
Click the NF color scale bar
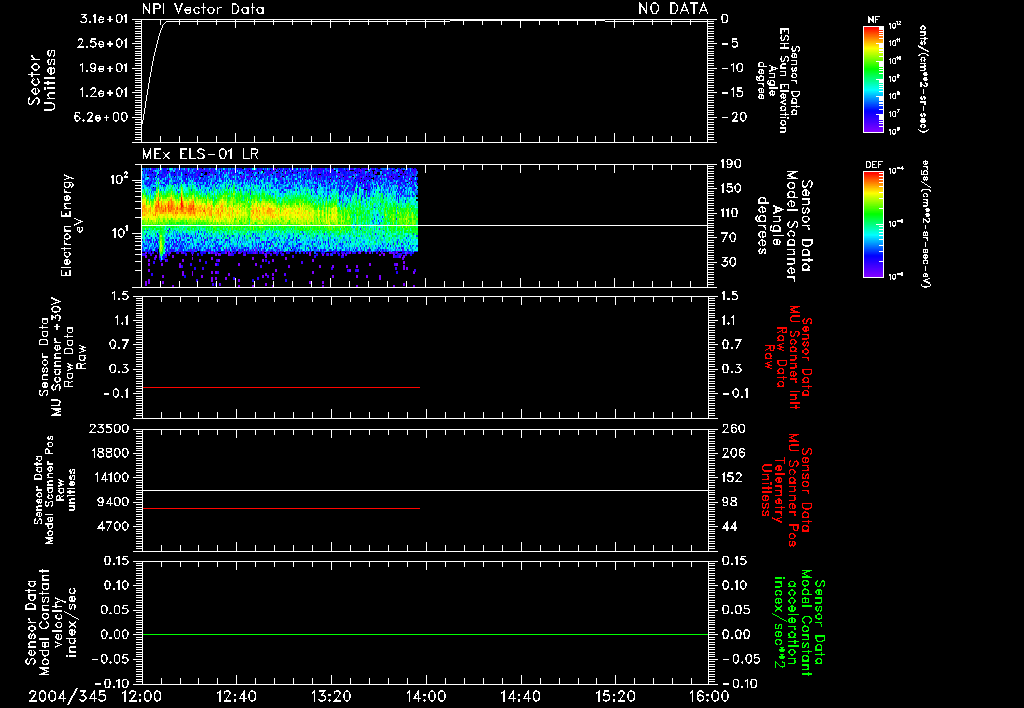[x=873, y=78]
